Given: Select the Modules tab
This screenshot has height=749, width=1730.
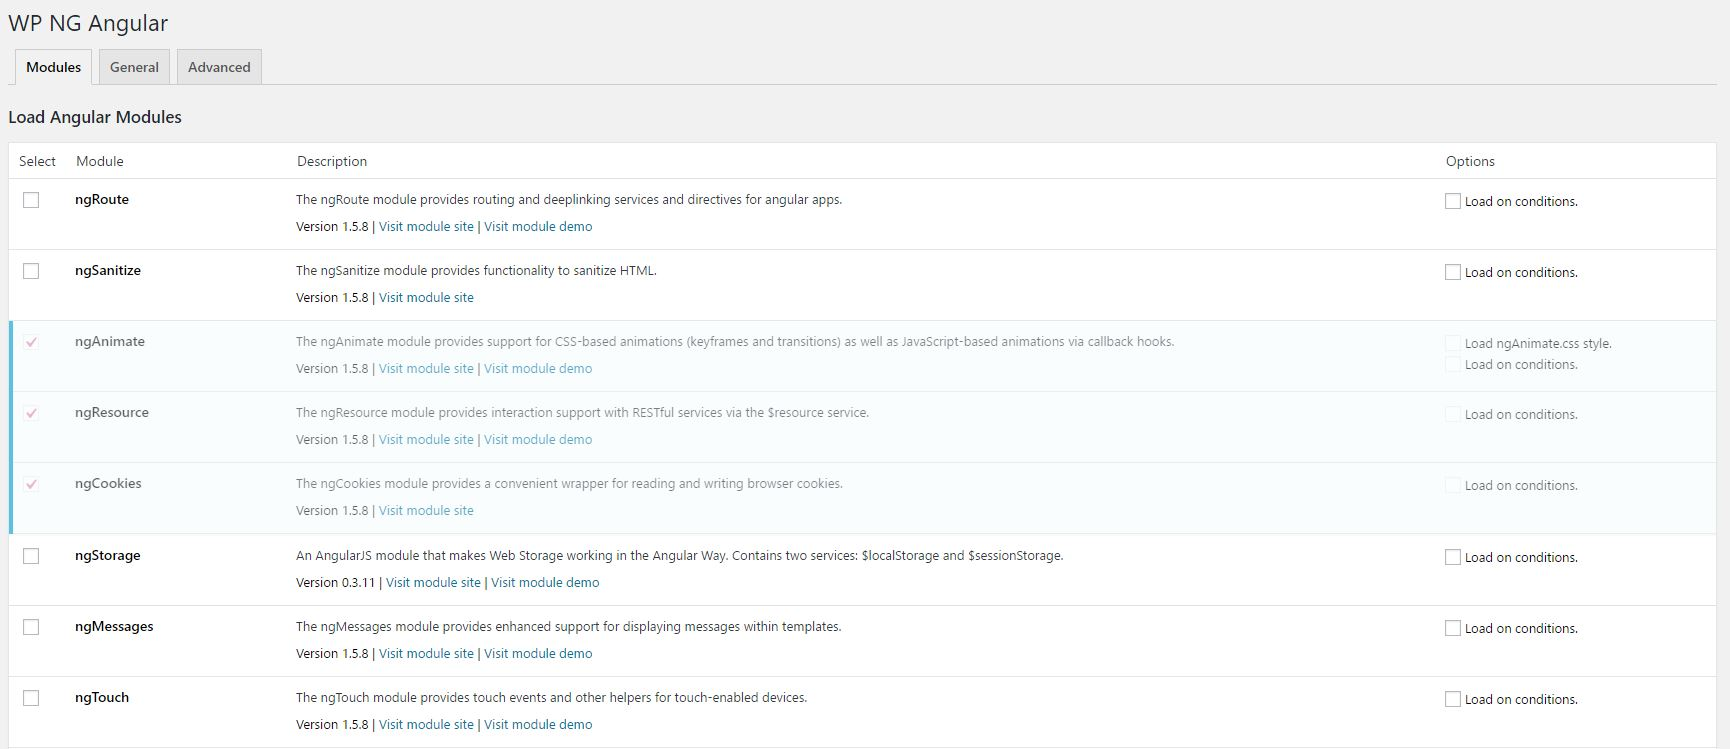Looking at the screenshot, I should (x=53, y=67).
